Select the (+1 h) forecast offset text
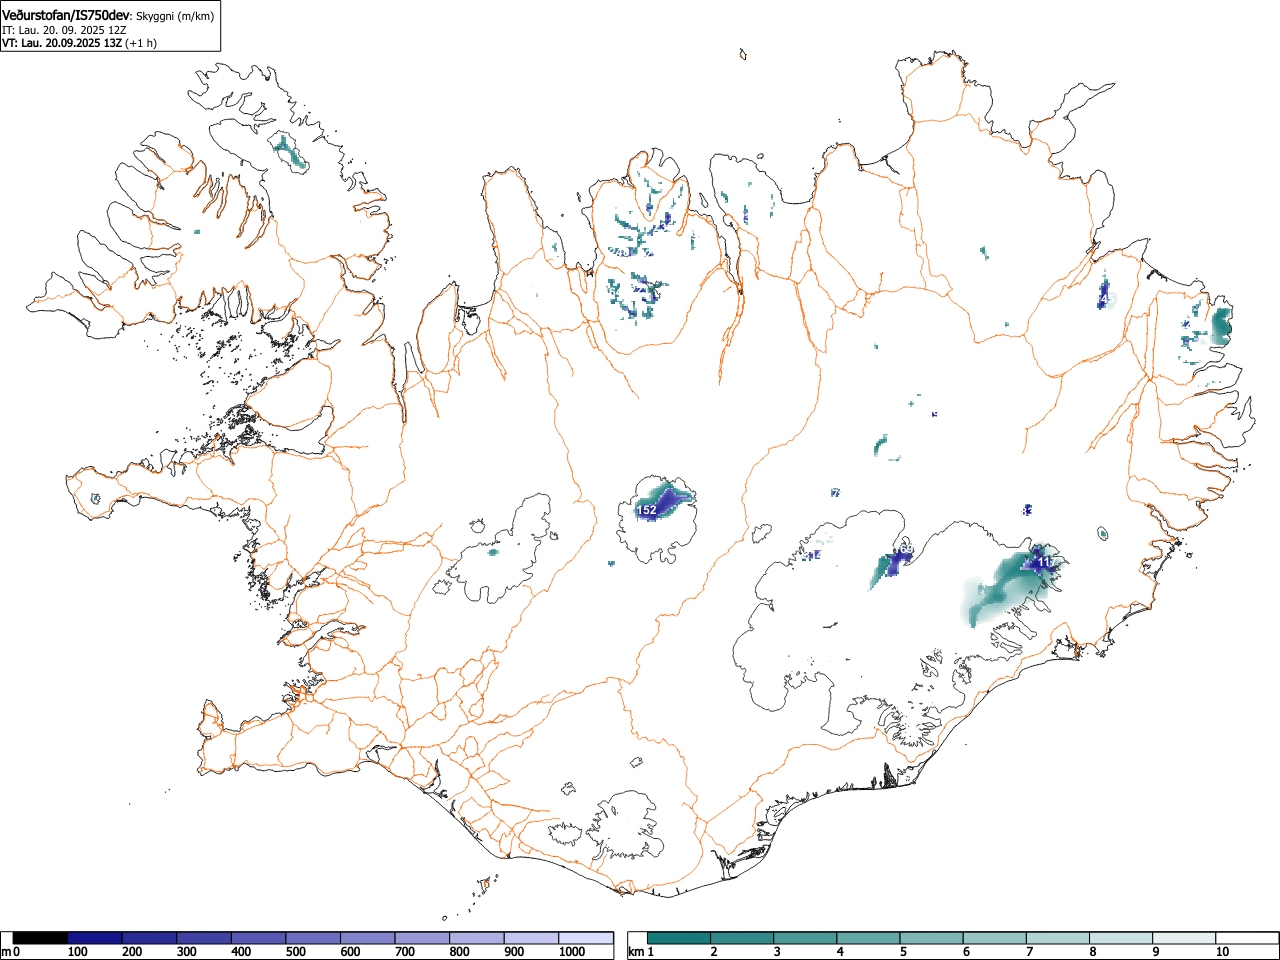This screenshot has height=960, width=1280. click(141, 43)
